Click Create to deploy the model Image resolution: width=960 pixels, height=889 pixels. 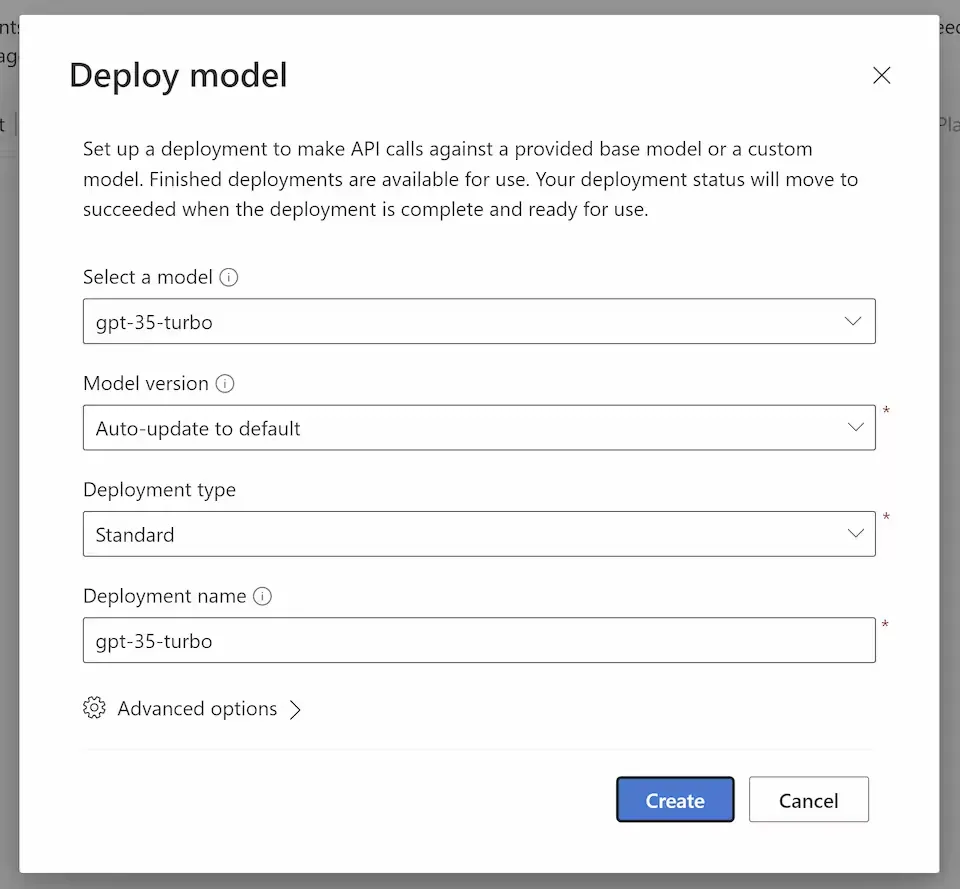[675, 800]
